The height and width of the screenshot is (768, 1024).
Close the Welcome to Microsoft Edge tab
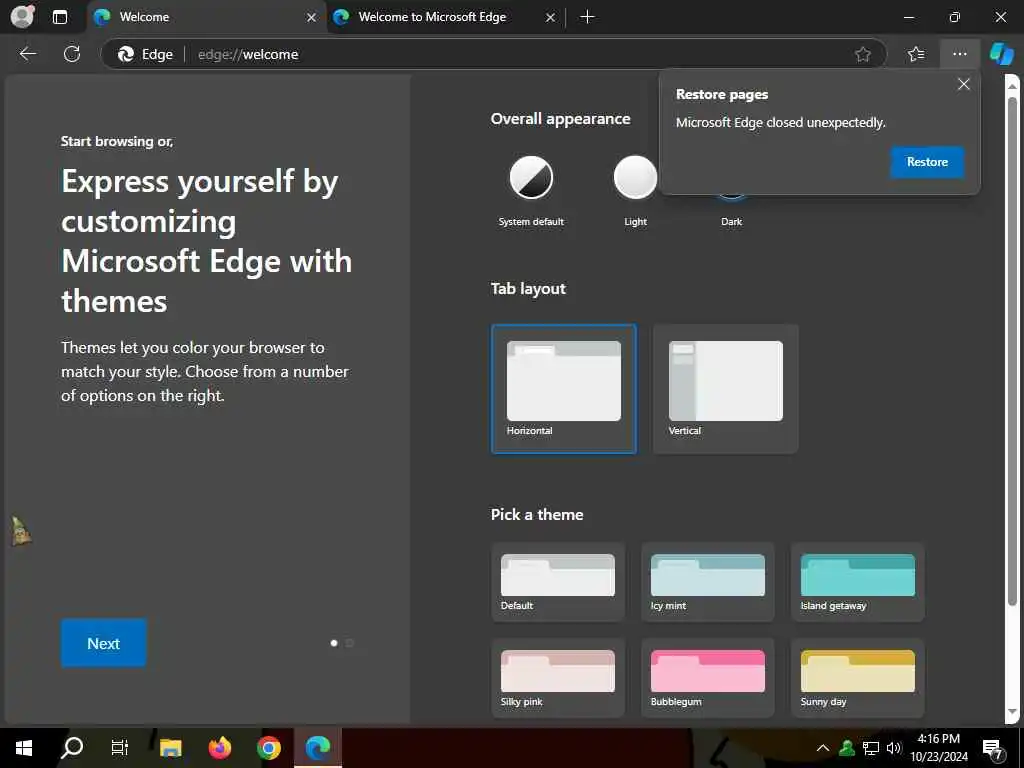[x=550, y=18]
